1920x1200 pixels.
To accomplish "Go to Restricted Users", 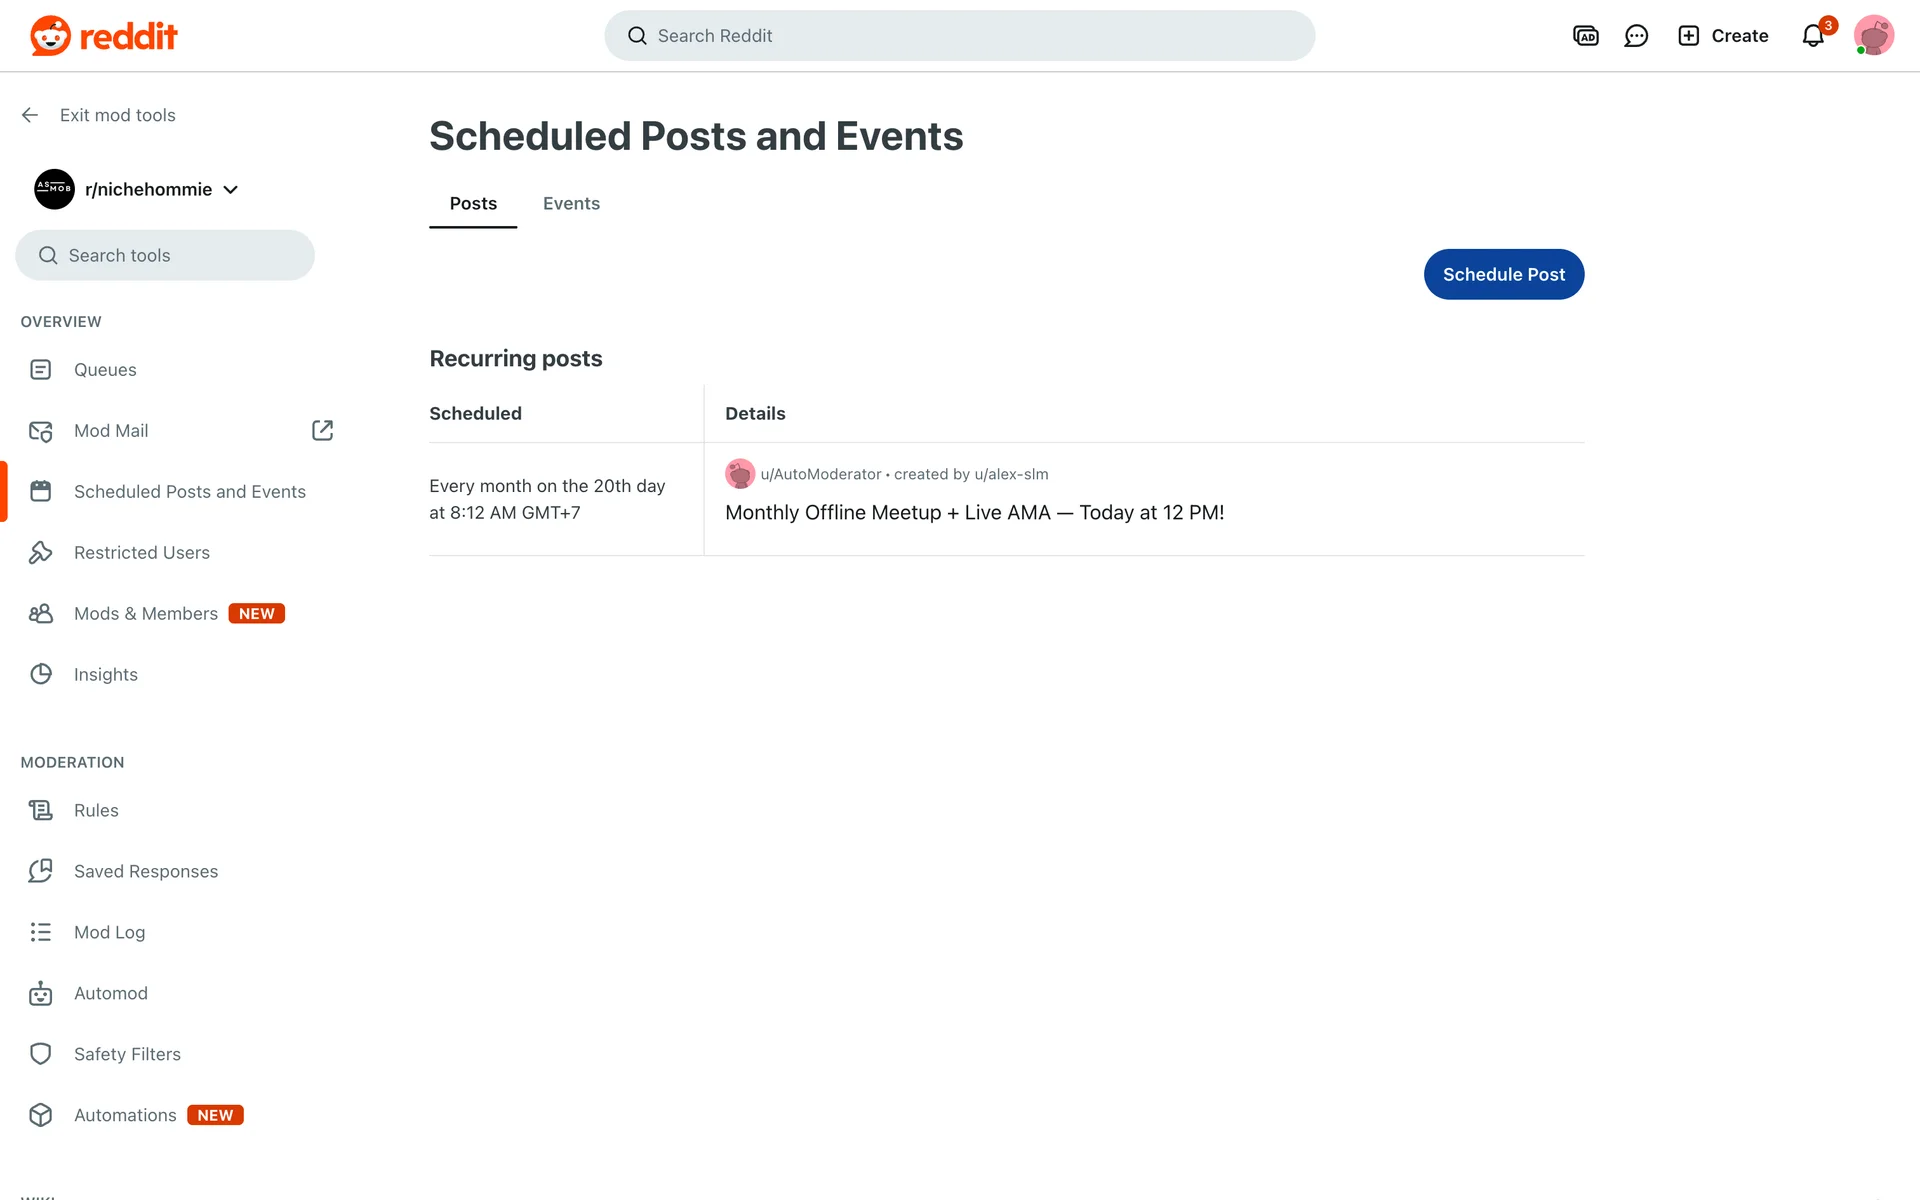I will (x=141, y=553).
